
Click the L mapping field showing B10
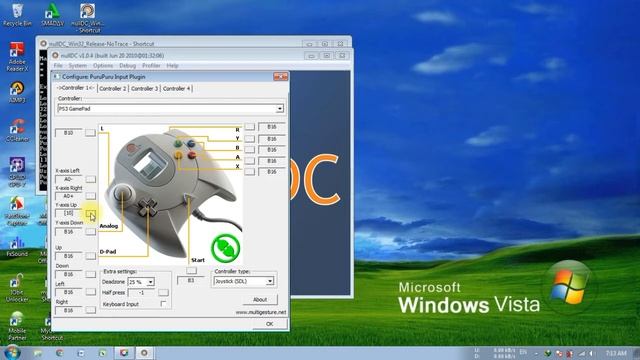tap(69, 133)
